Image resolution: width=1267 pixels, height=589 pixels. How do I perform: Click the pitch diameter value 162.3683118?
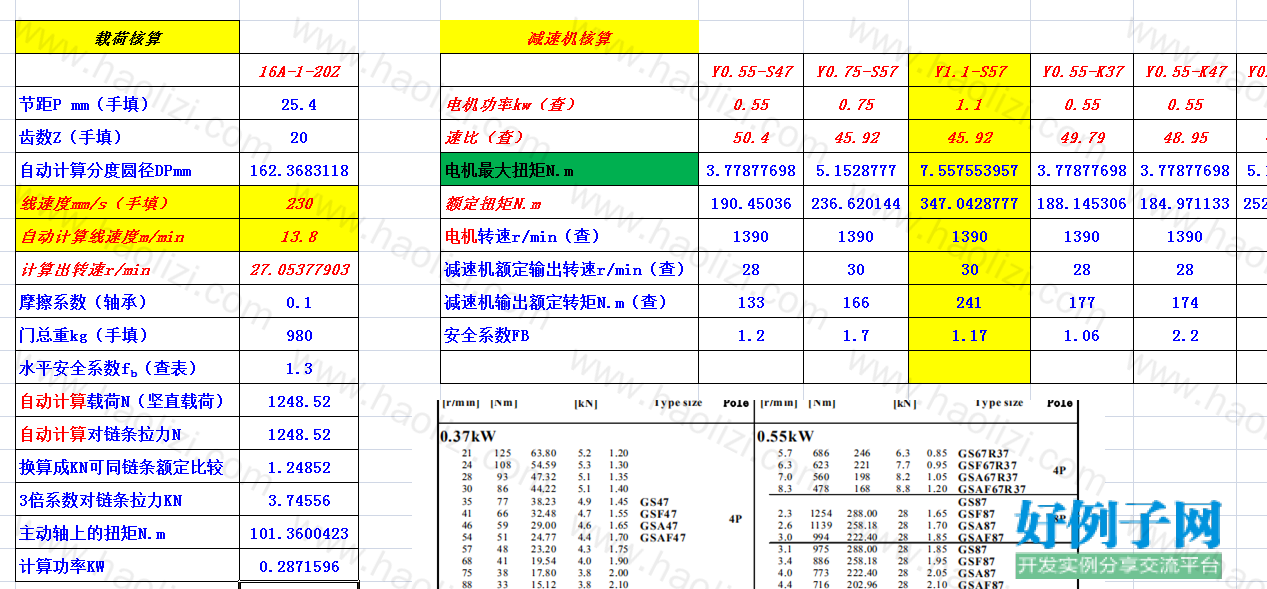299,170
